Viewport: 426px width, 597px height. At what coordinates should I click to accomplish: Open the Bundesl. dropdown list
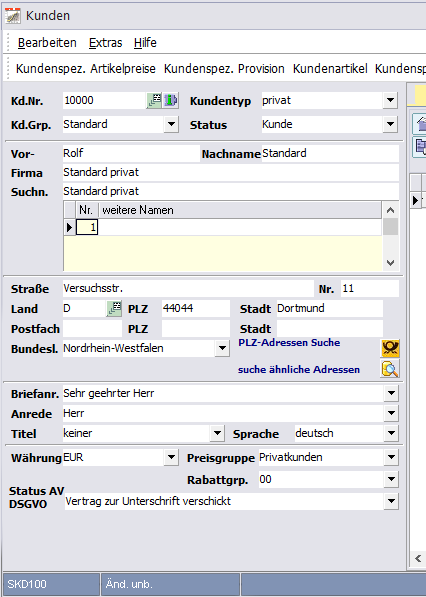[x=222, y=348]
